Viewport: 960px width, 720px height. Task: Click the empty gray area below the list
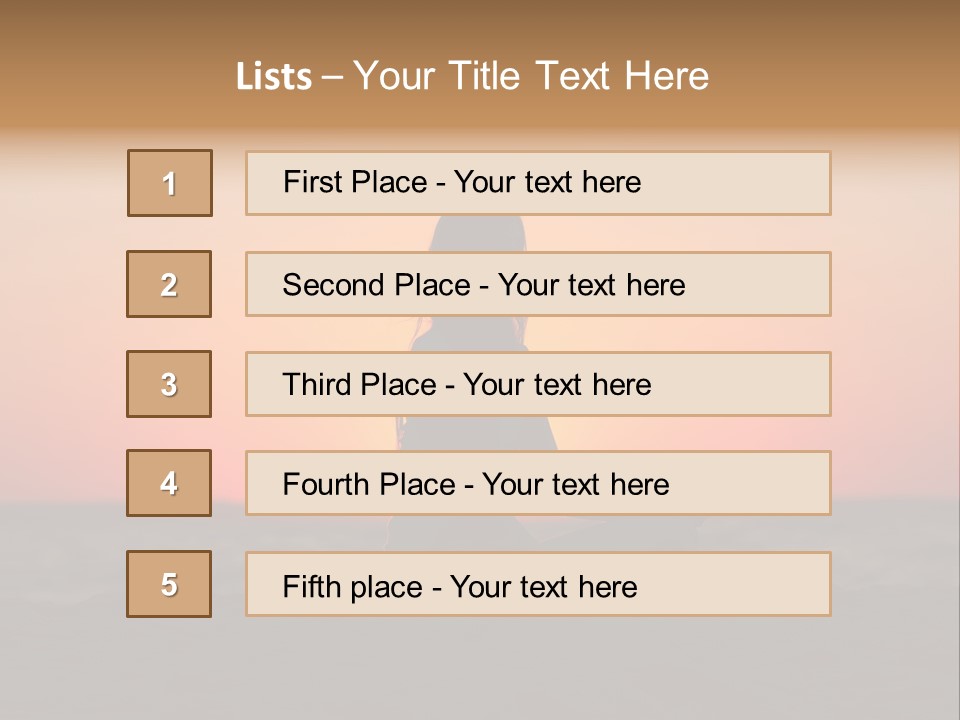click(480, 670)
